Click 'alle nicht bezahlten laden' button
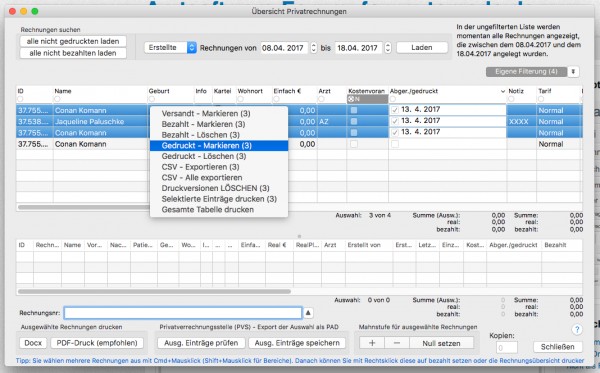 point(73,53)
